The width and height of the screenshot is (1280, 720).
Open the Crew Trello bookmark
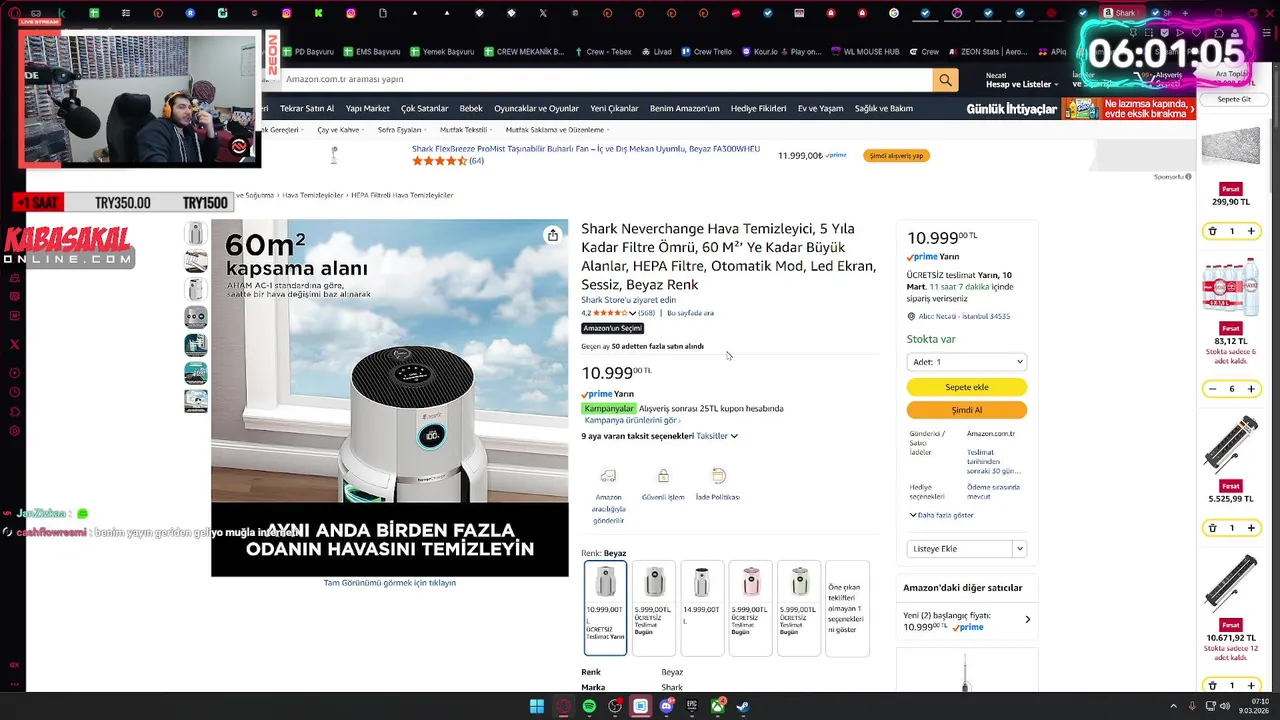point(706,52)
